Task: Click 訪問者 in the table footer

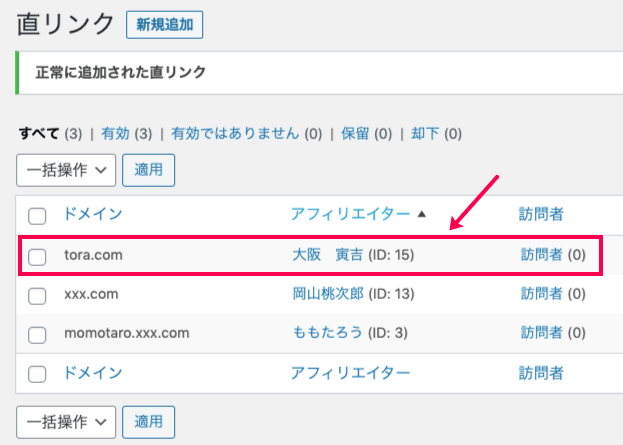Action: (541, 373)
